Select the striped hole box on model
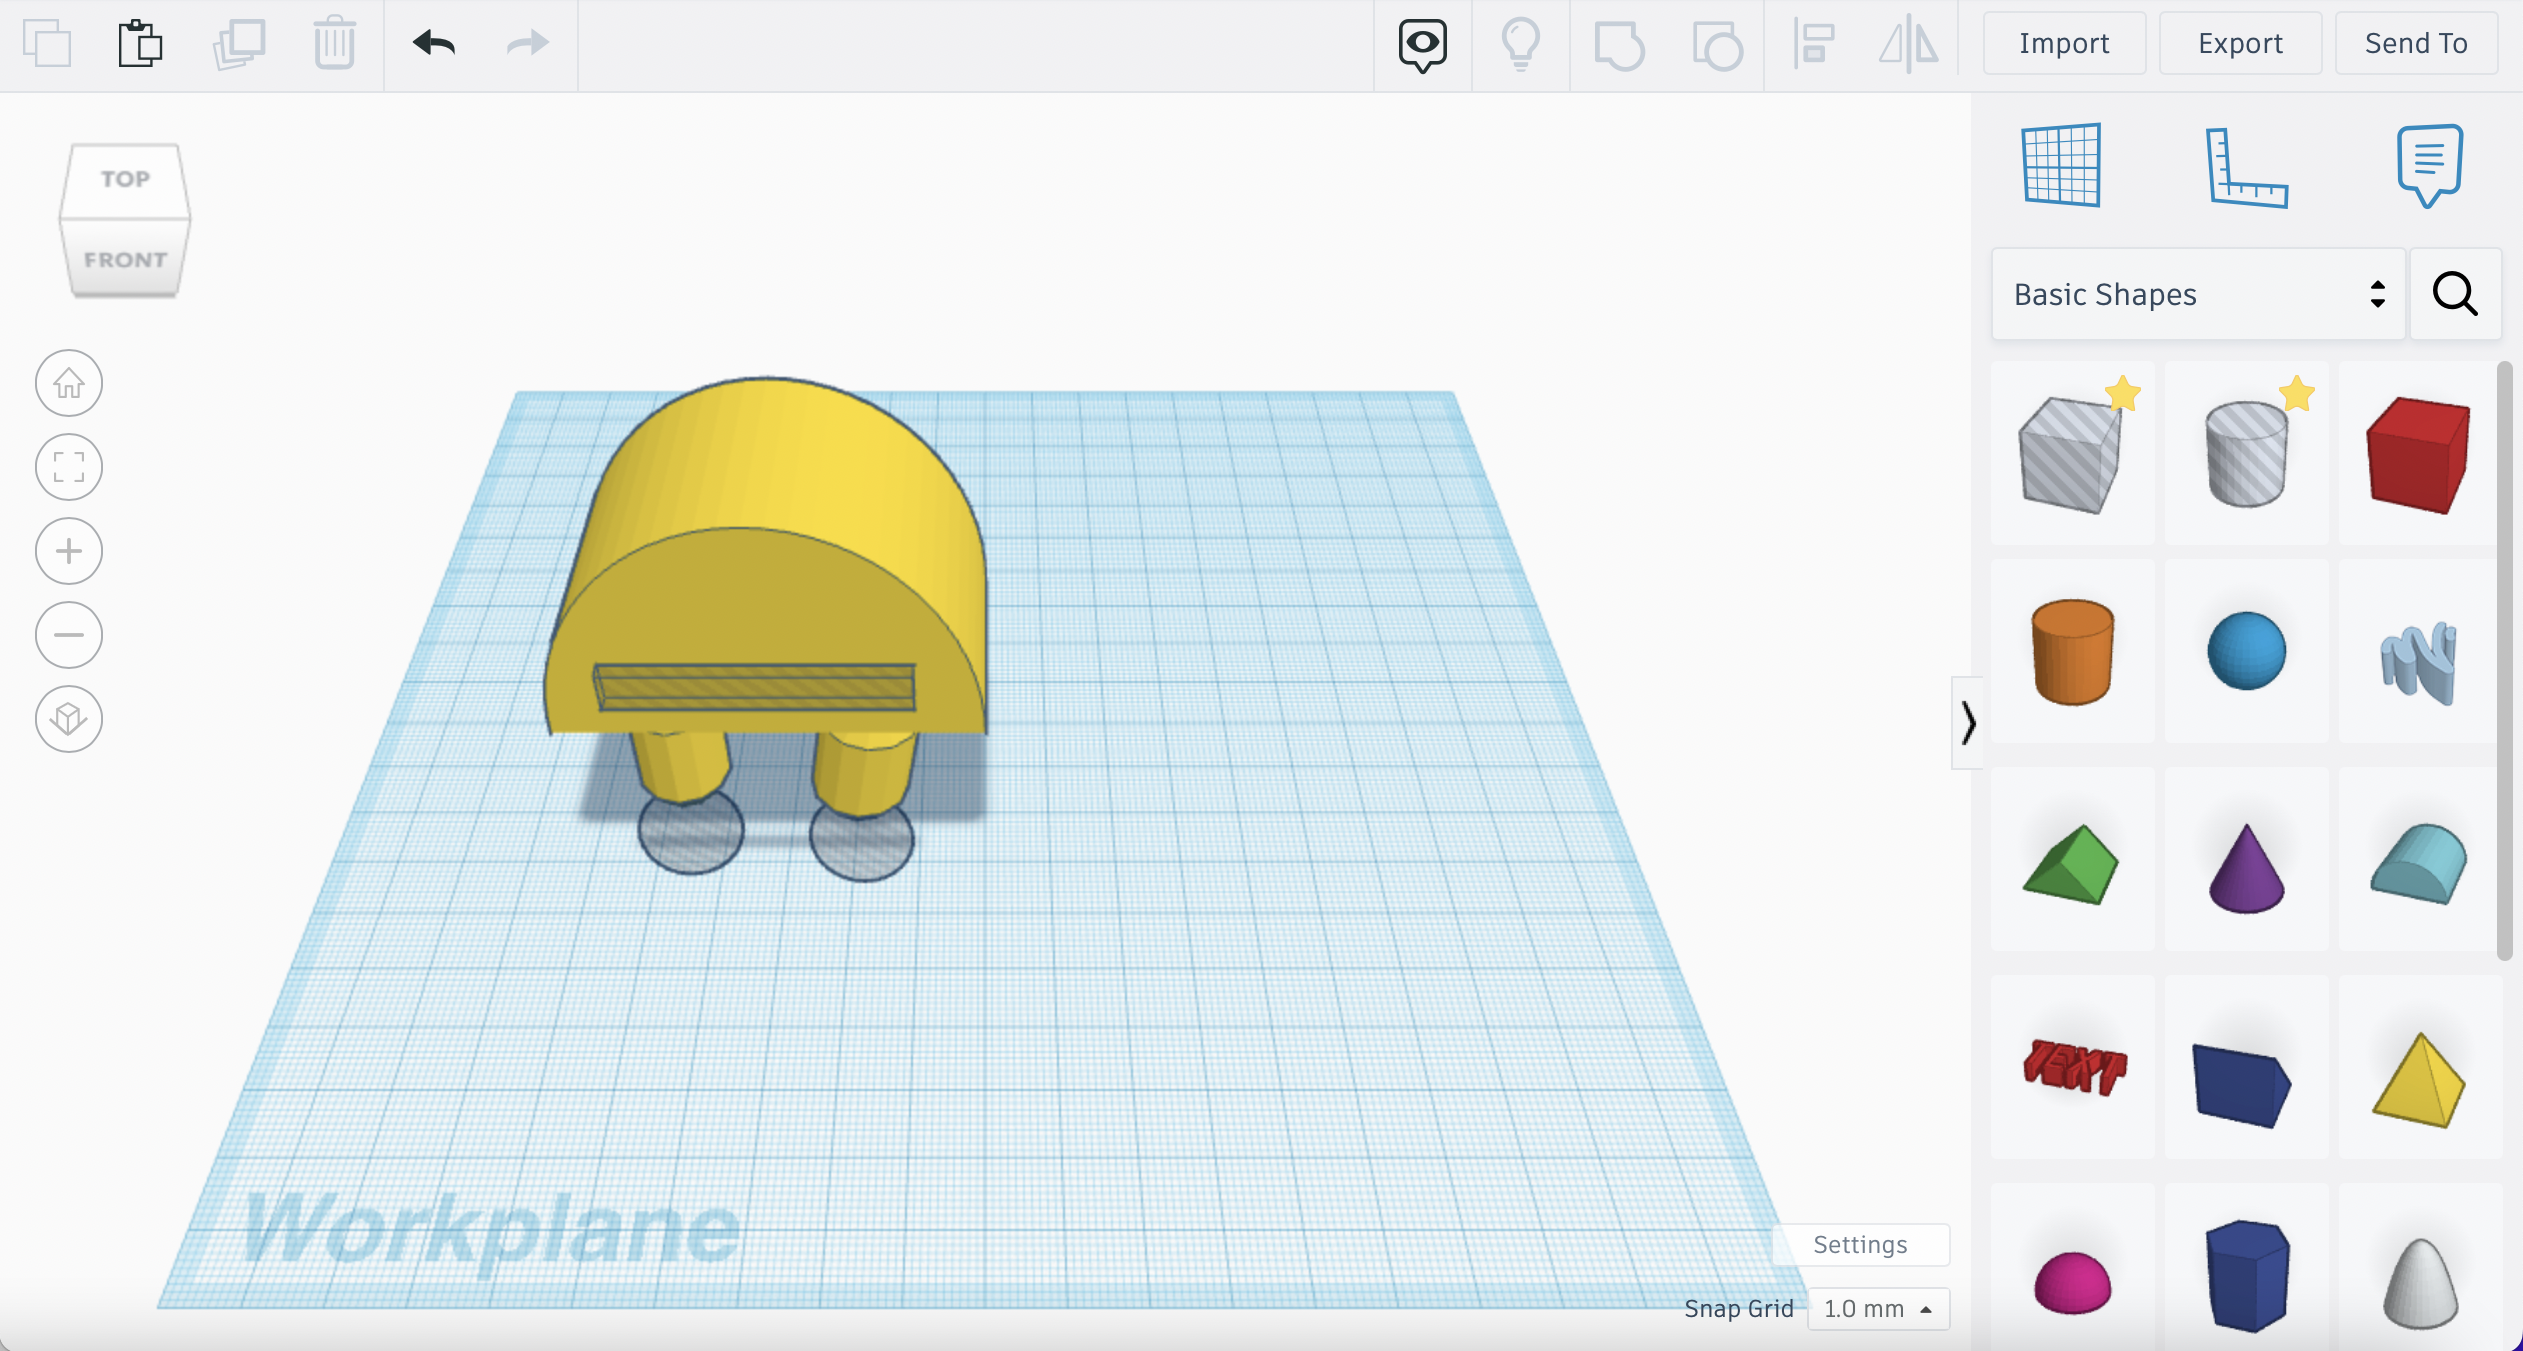 [x=755, y=687]
